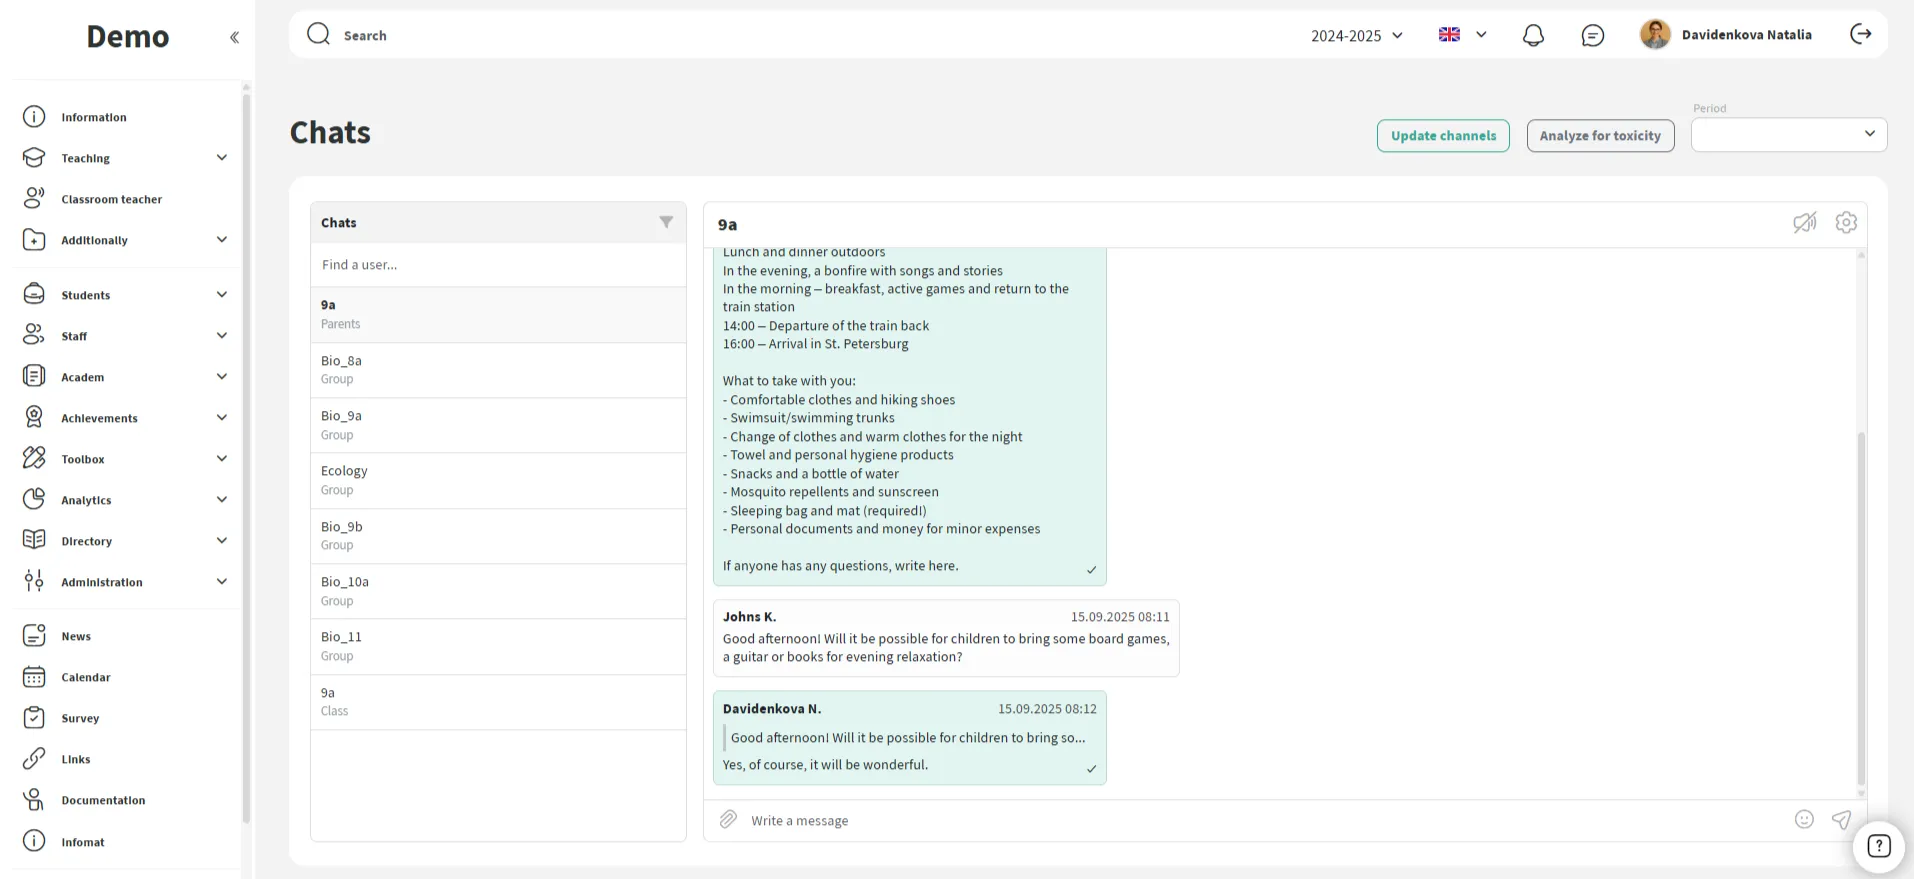Click the notification bell icon

[1533, 35]
